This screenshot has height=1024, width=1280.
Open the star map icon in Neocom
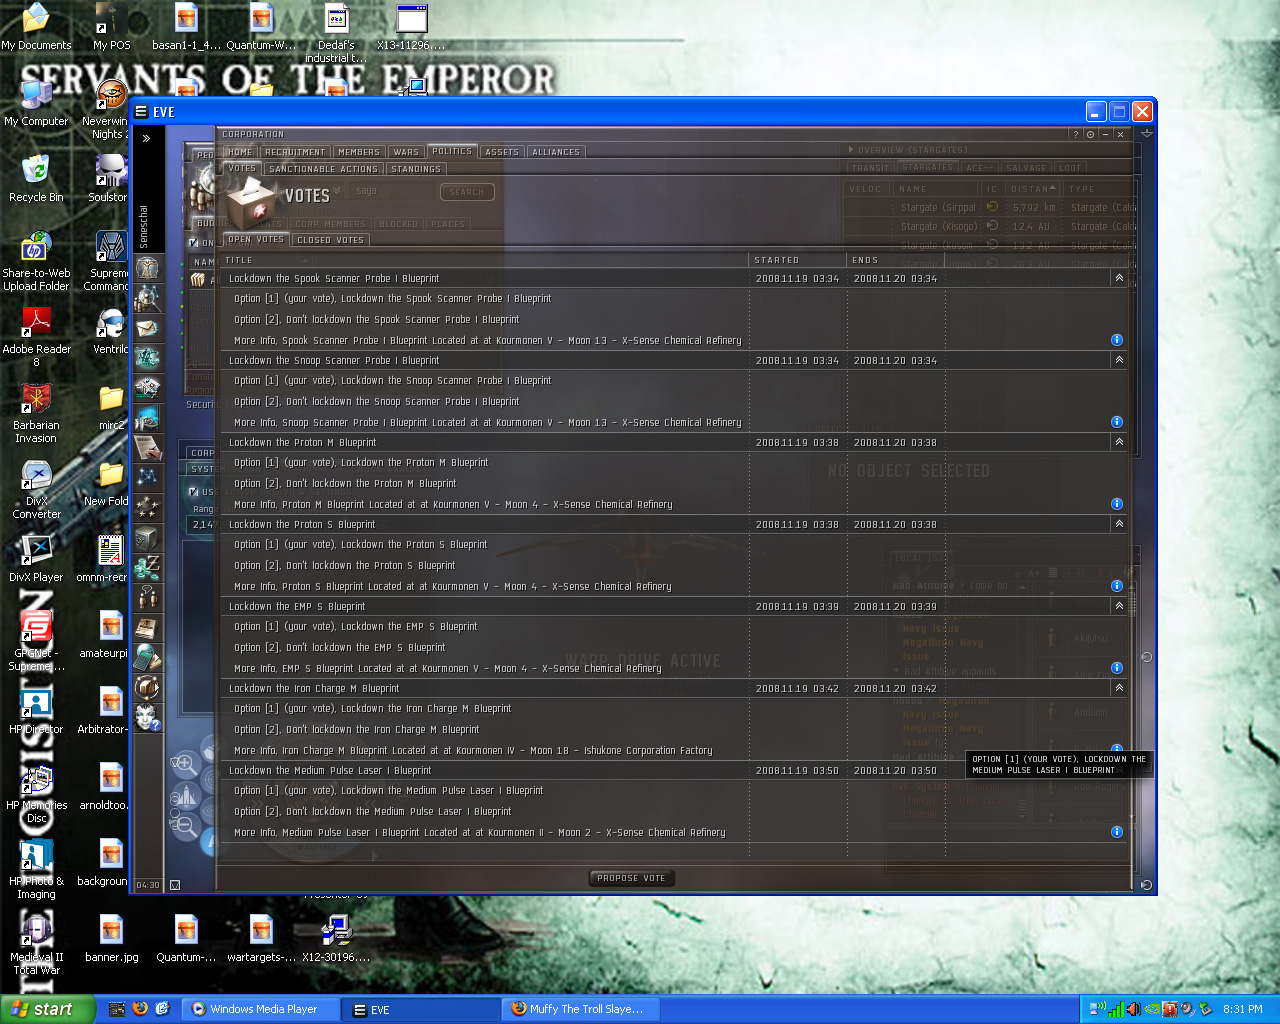pyautogui.click(x=148, y=477)
